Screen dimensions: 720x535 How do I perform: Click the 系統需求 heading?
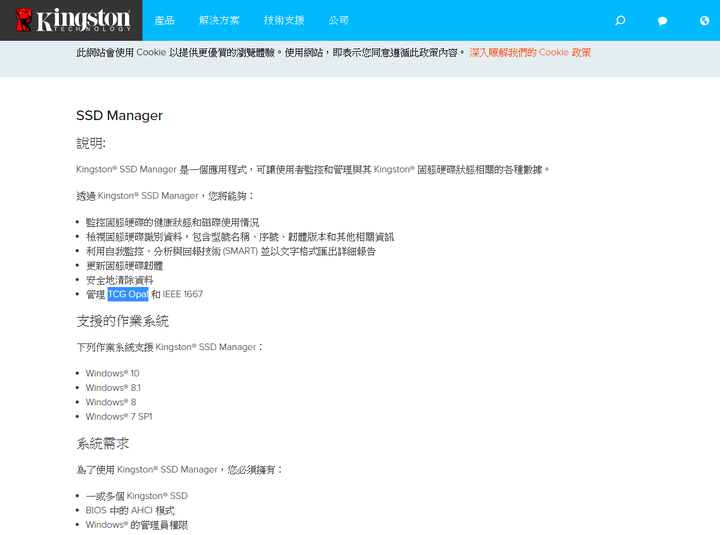(103, 444)
